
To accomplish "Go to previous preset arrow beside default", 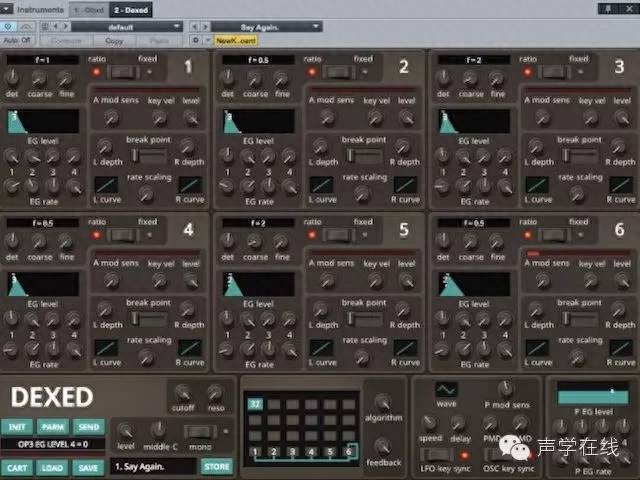I will [56, 27].
